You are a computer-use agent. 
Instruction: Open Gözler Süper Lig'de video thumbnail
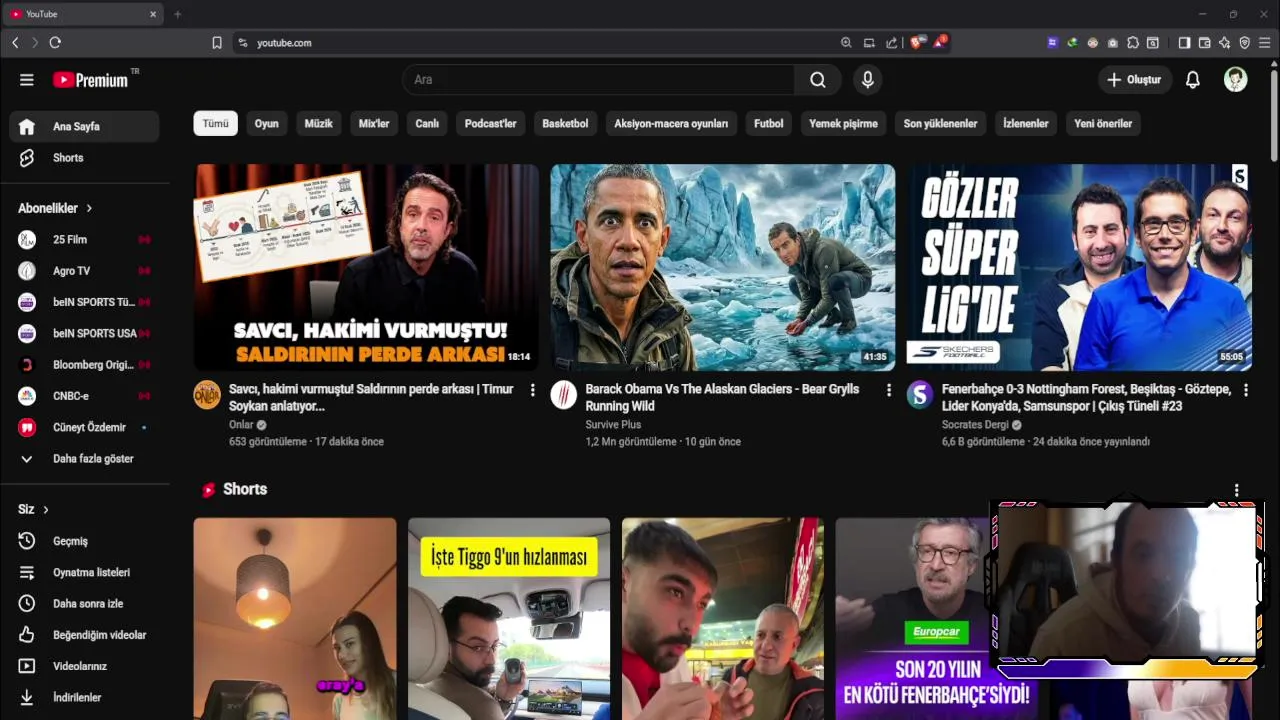(x=1079, y=267)
